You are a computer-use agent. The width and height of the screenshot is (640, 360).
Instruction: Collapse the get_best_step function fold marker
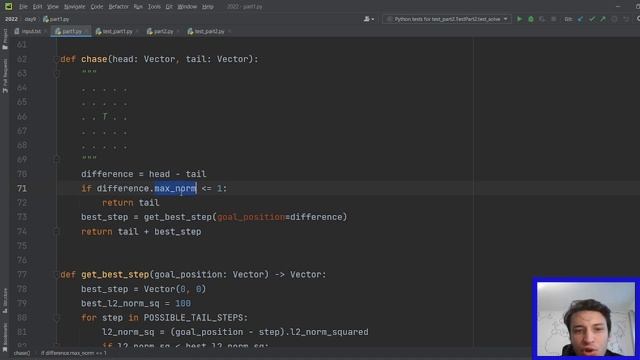point(57,275)
